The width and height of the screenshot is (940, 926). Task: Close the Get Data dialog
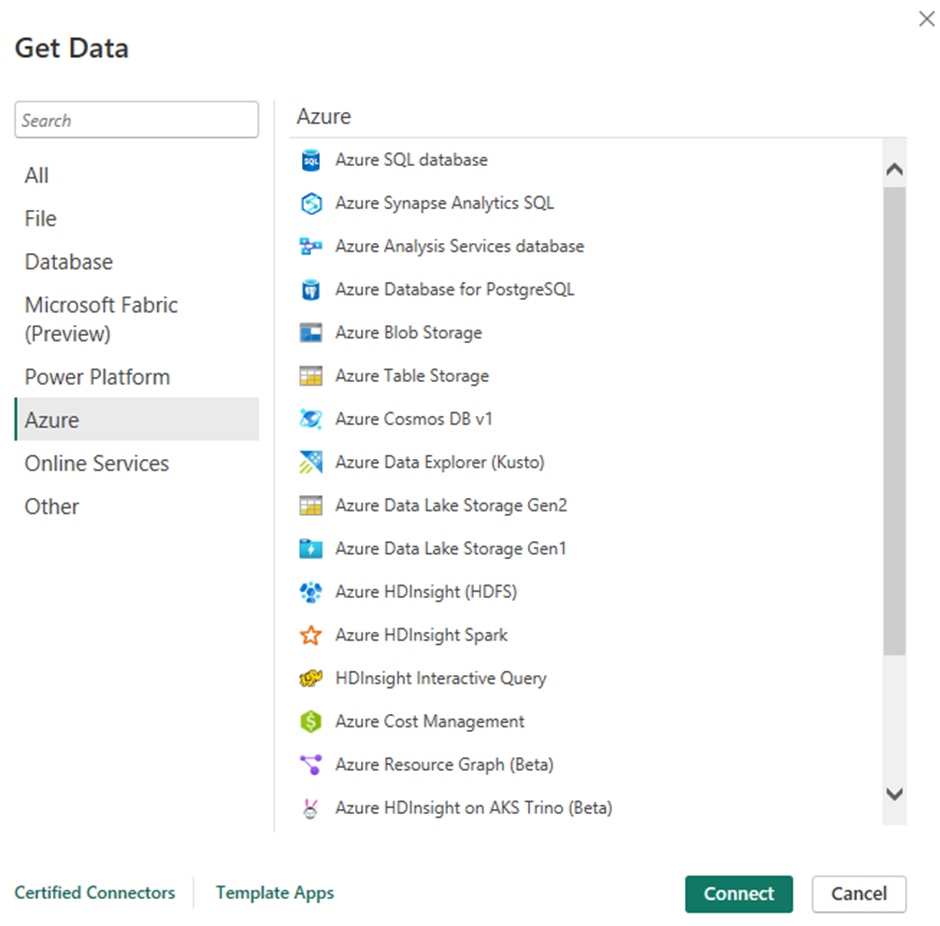click(x=926, y=19)
